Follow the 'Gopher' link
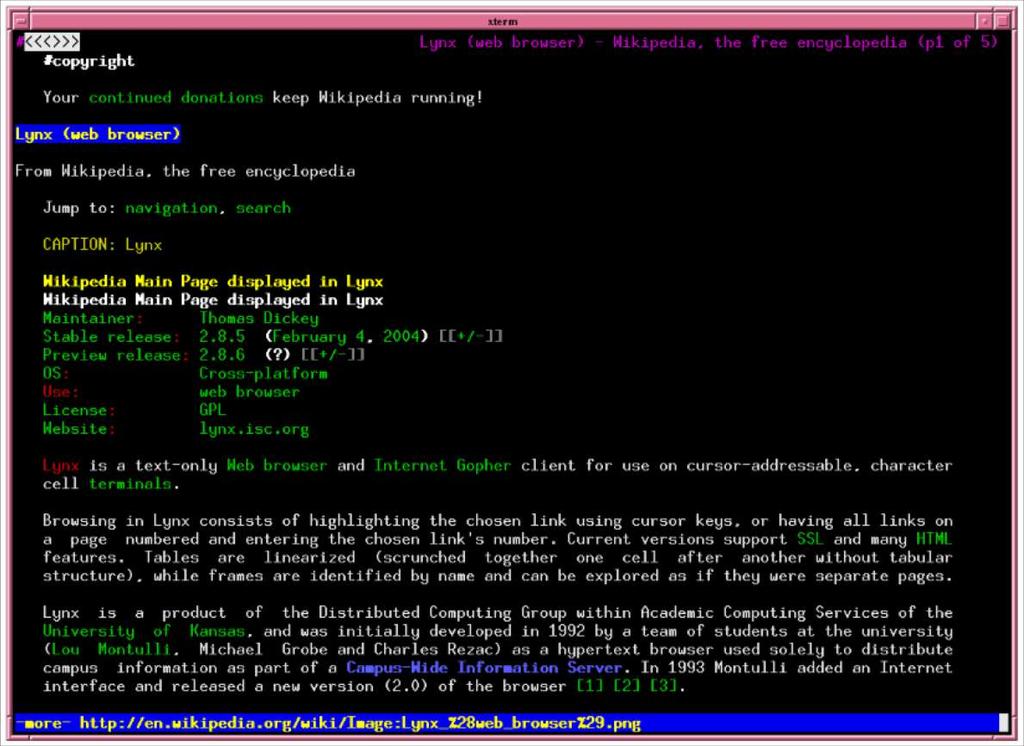 coord(484,466)
